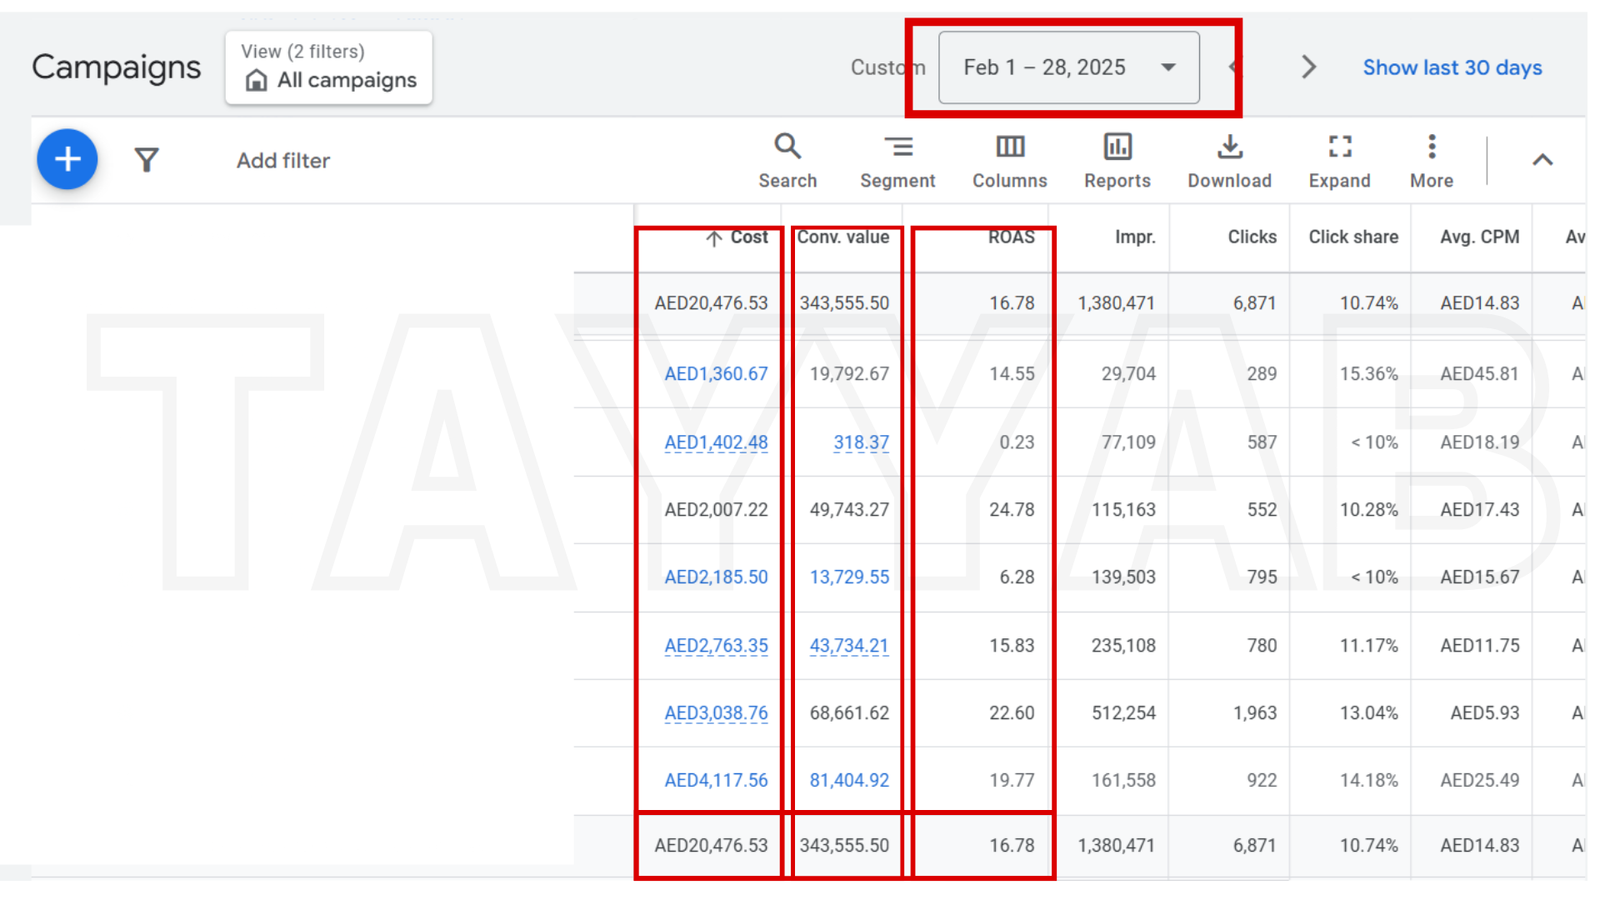Click the 81,404.92 conversion value link
Image resolution: width=1600 pixels, height=900 pixels.
point(849,780)
